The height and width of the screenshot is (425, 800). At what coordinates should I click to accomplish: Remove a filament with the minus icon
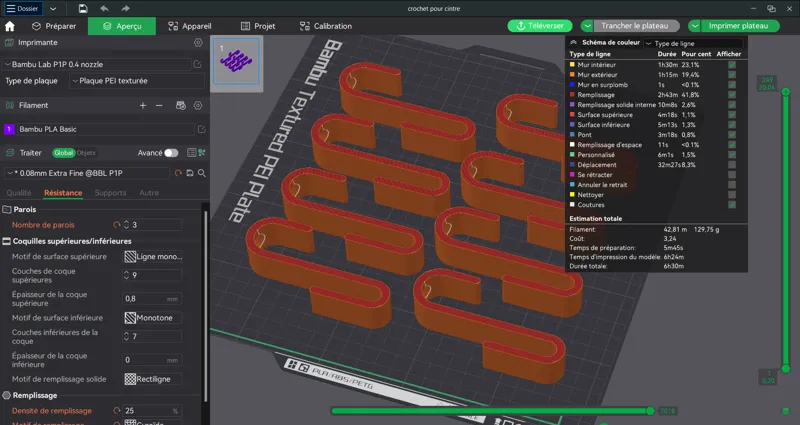(x=159, y=105)
